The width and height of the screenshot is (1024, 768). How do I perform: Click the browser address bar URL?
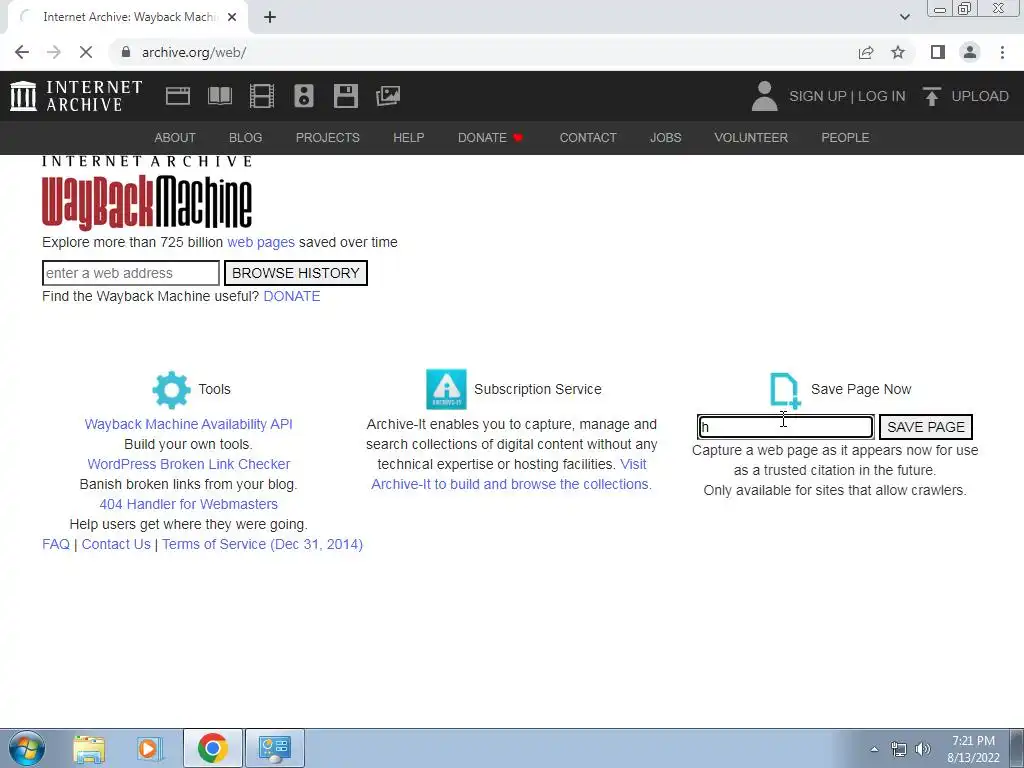tap(194, 52)
